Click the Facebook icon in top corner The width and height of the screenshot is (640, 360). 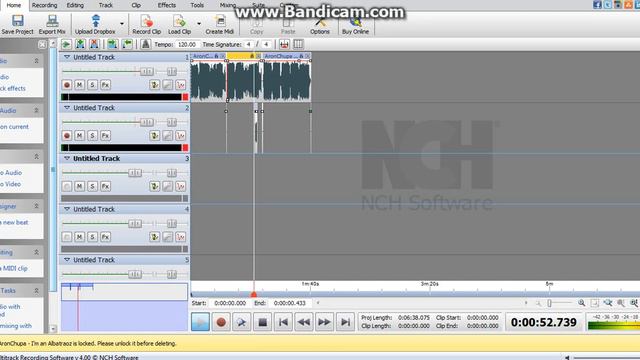(597, 4)
